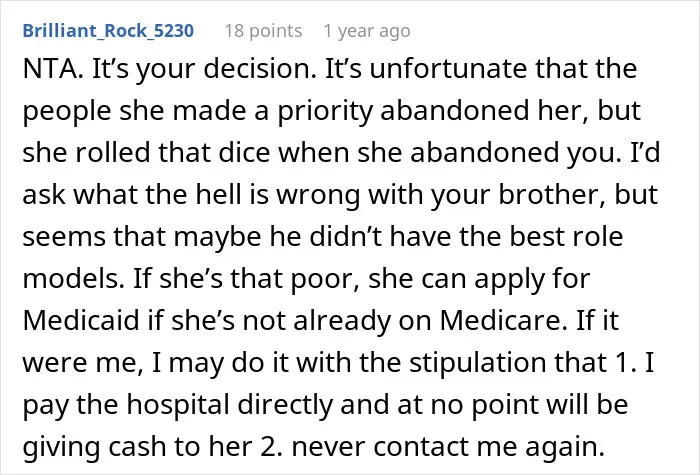
Task: Click the 18 points score label
Action: pyautogui.click(x=263, y=31)
